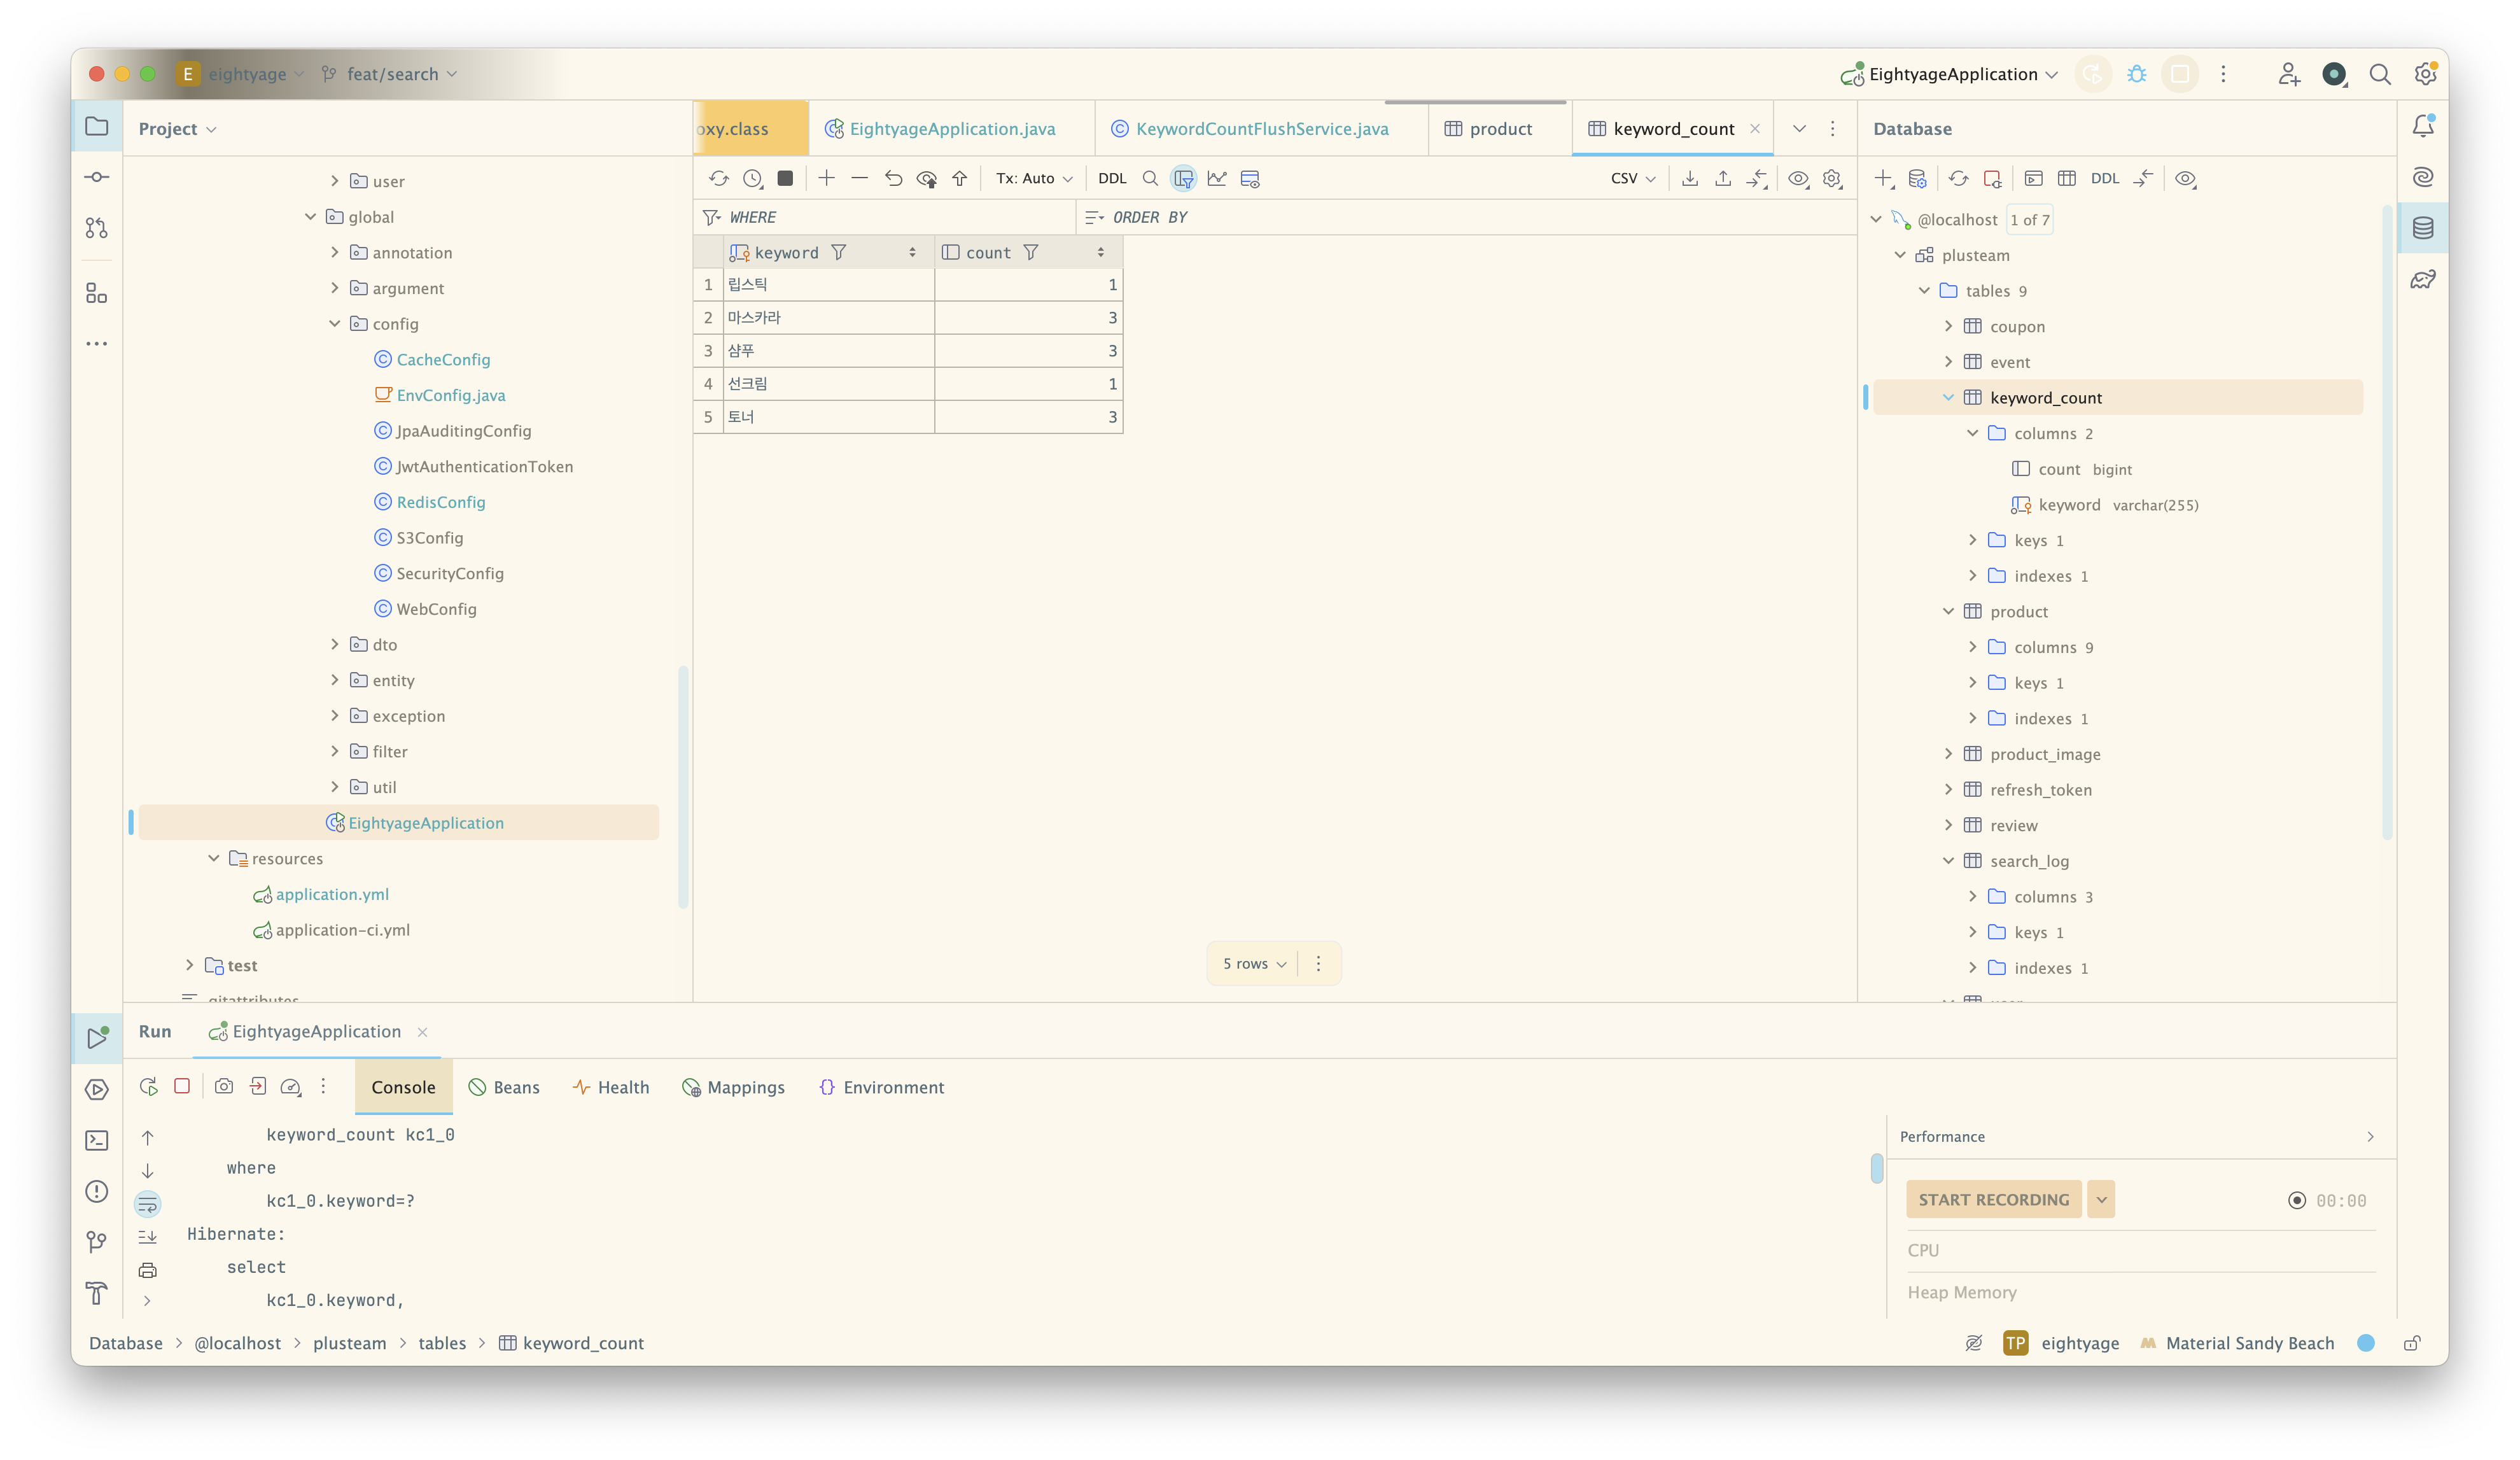
Task: Expand the product_image table node
Action: point(1948,754)
